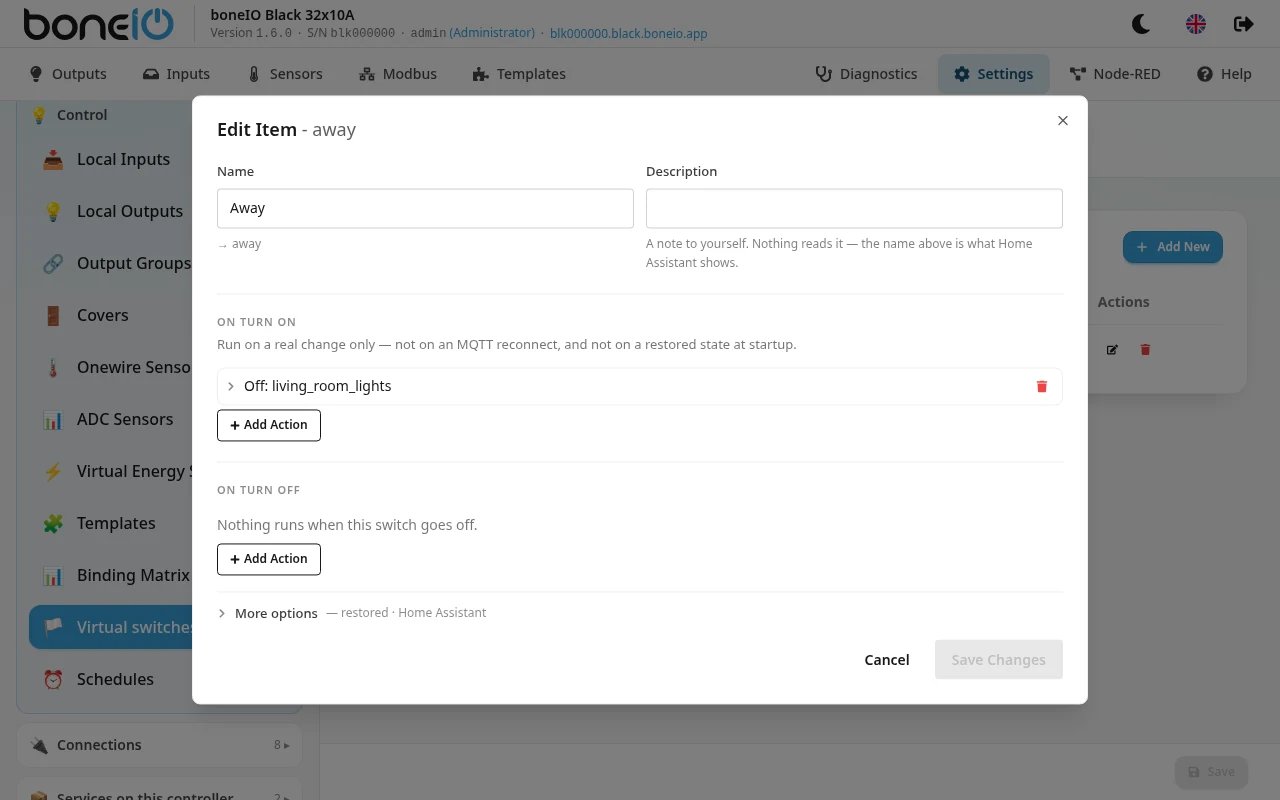The image size is (1280, 800).
Task: Add Action under On Turn On
Action: click(269, 425)
